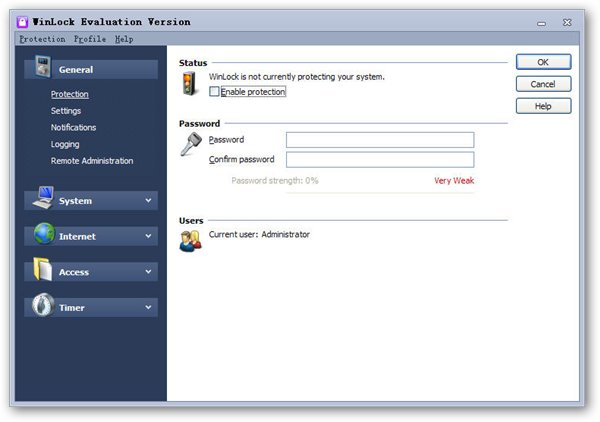Minimize the WinLock window
Screen dimensions: 600x422
(541, 23)
